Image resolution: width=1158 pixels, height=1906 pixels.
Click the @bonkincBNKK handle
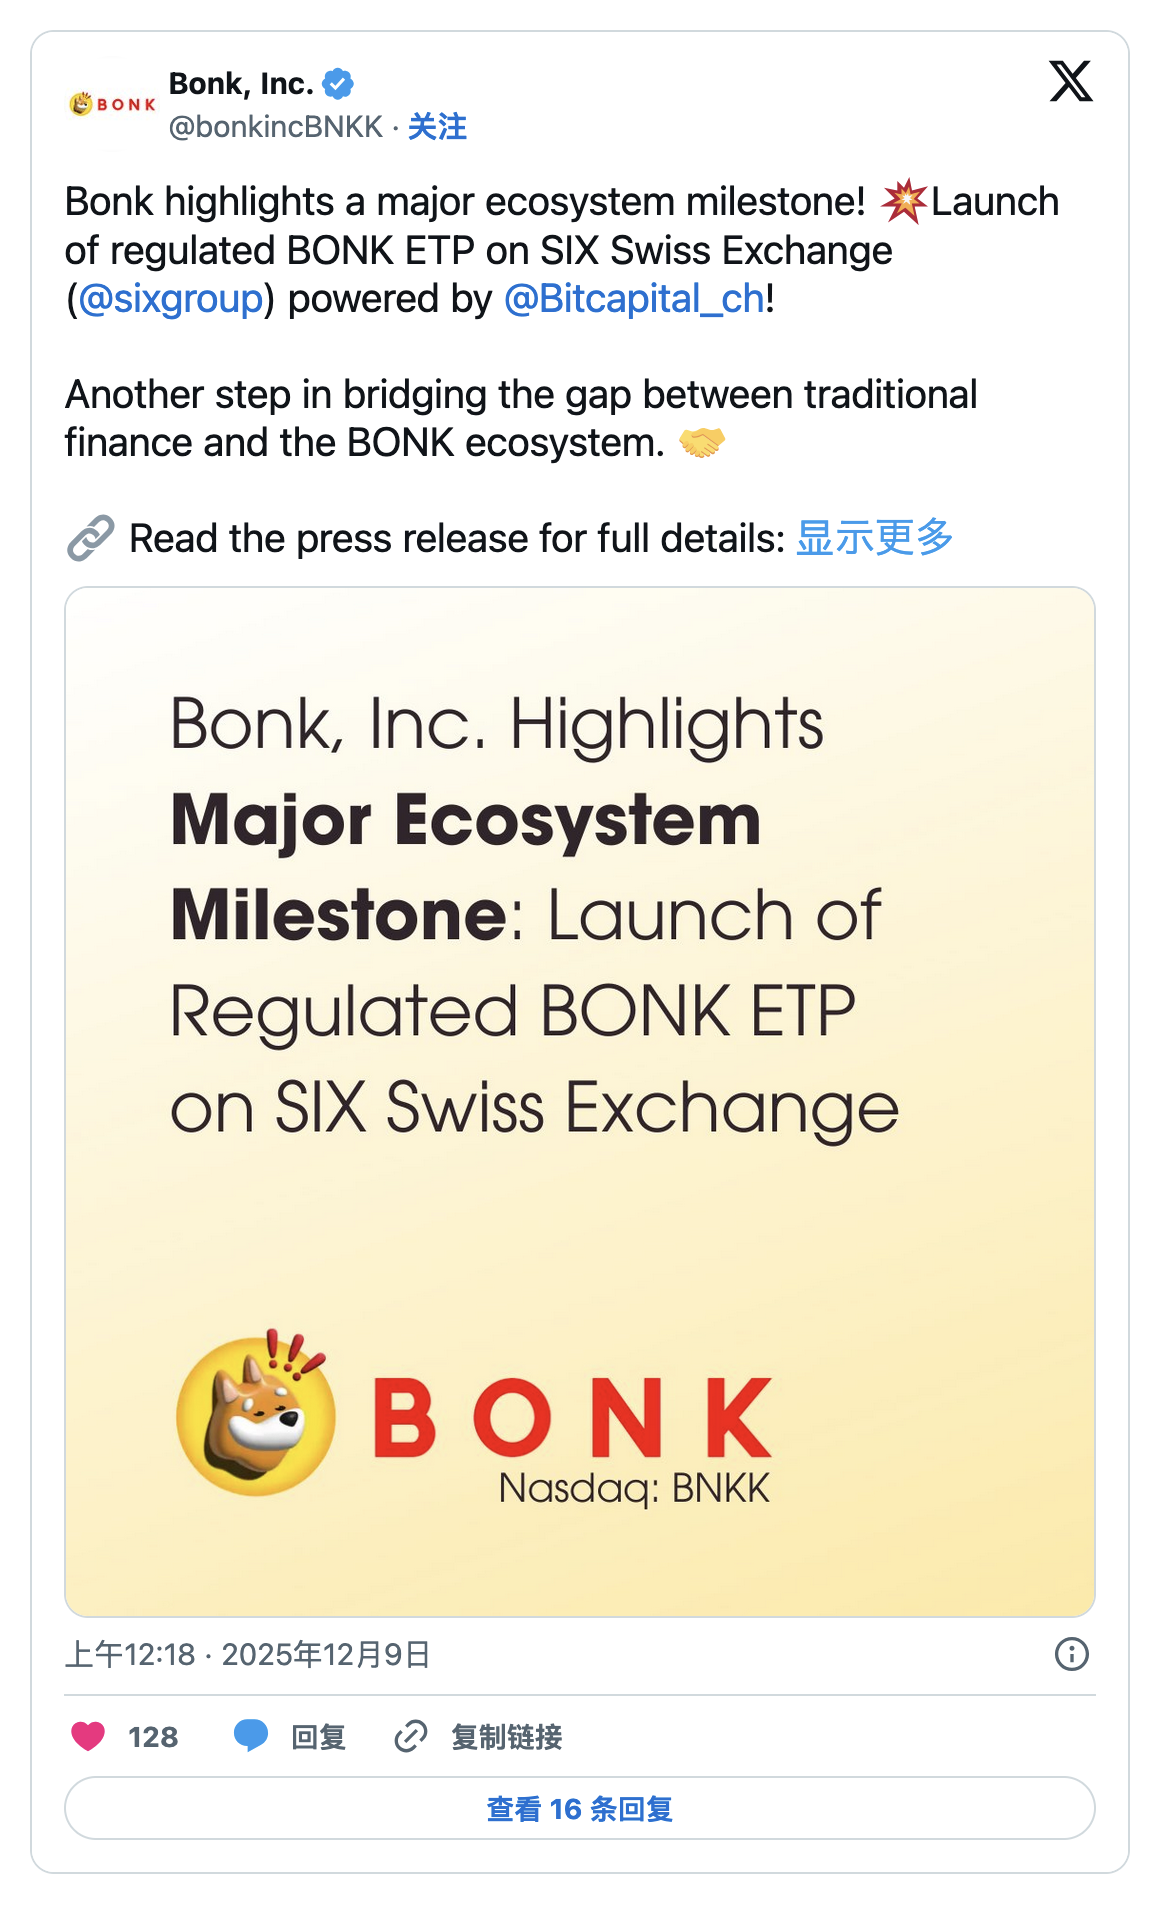(x=275, y=127)
